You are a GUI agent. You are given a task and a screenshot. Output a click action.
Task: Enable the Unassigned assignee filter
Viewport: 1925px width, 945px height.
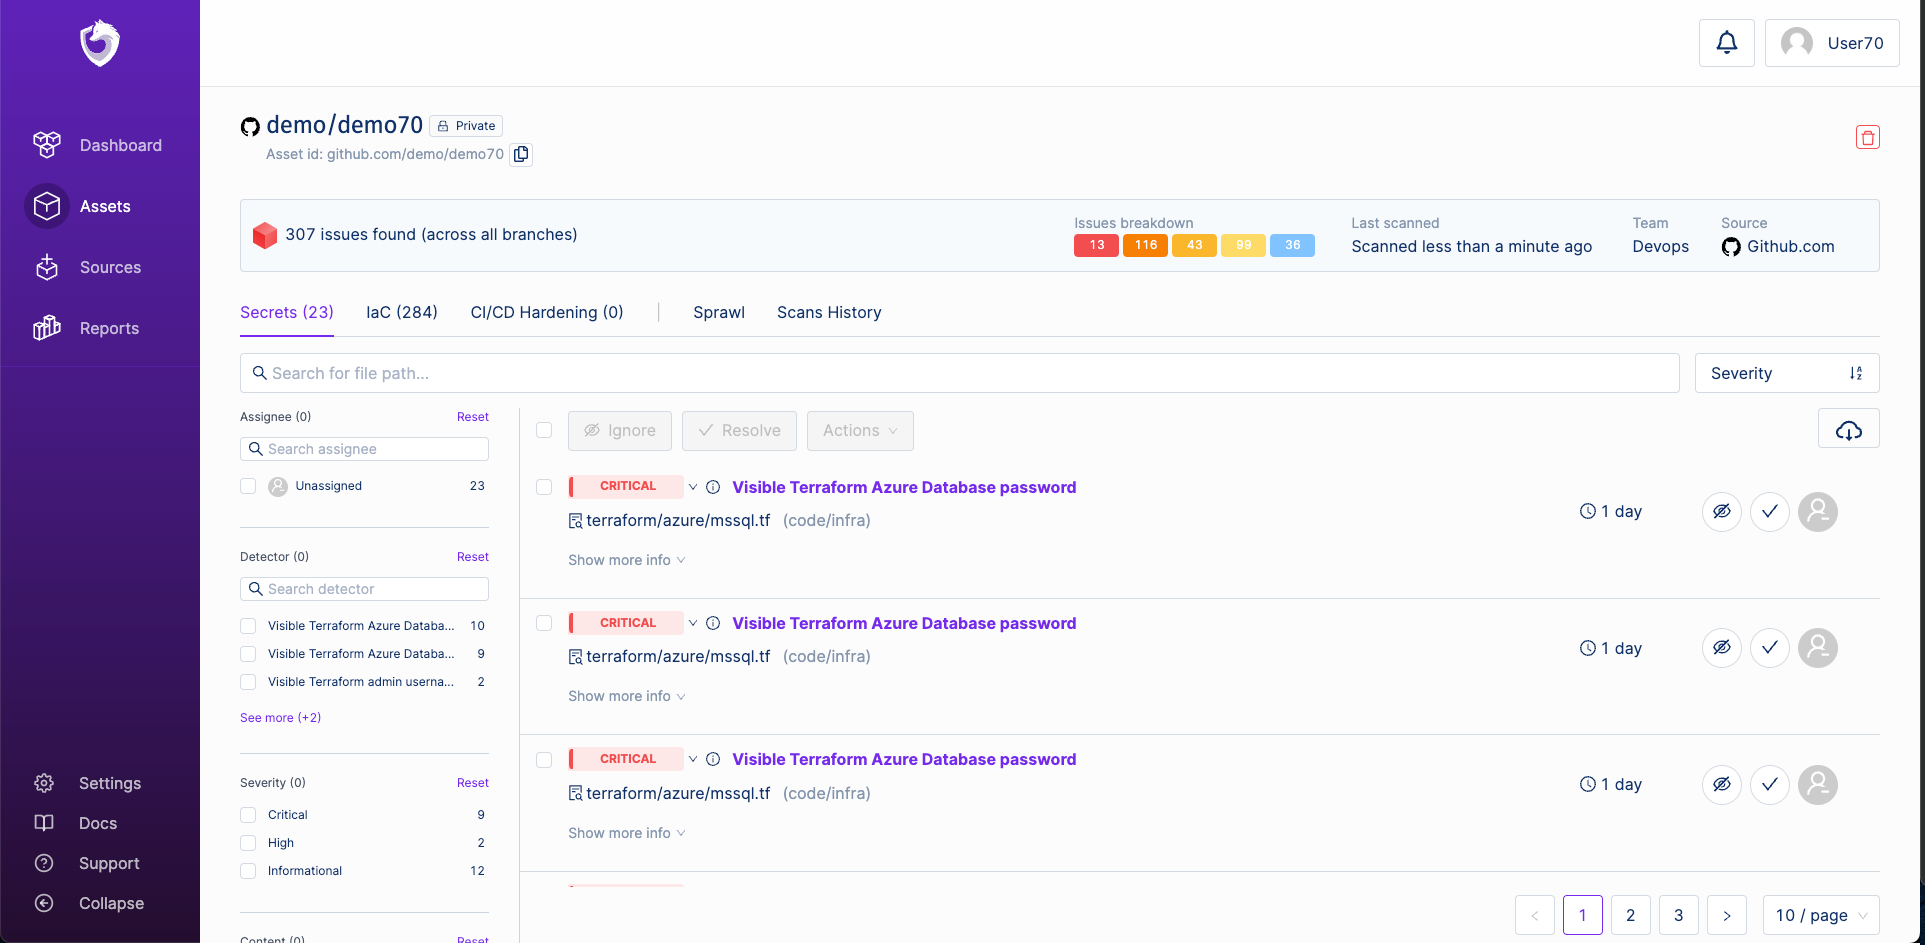248,486
